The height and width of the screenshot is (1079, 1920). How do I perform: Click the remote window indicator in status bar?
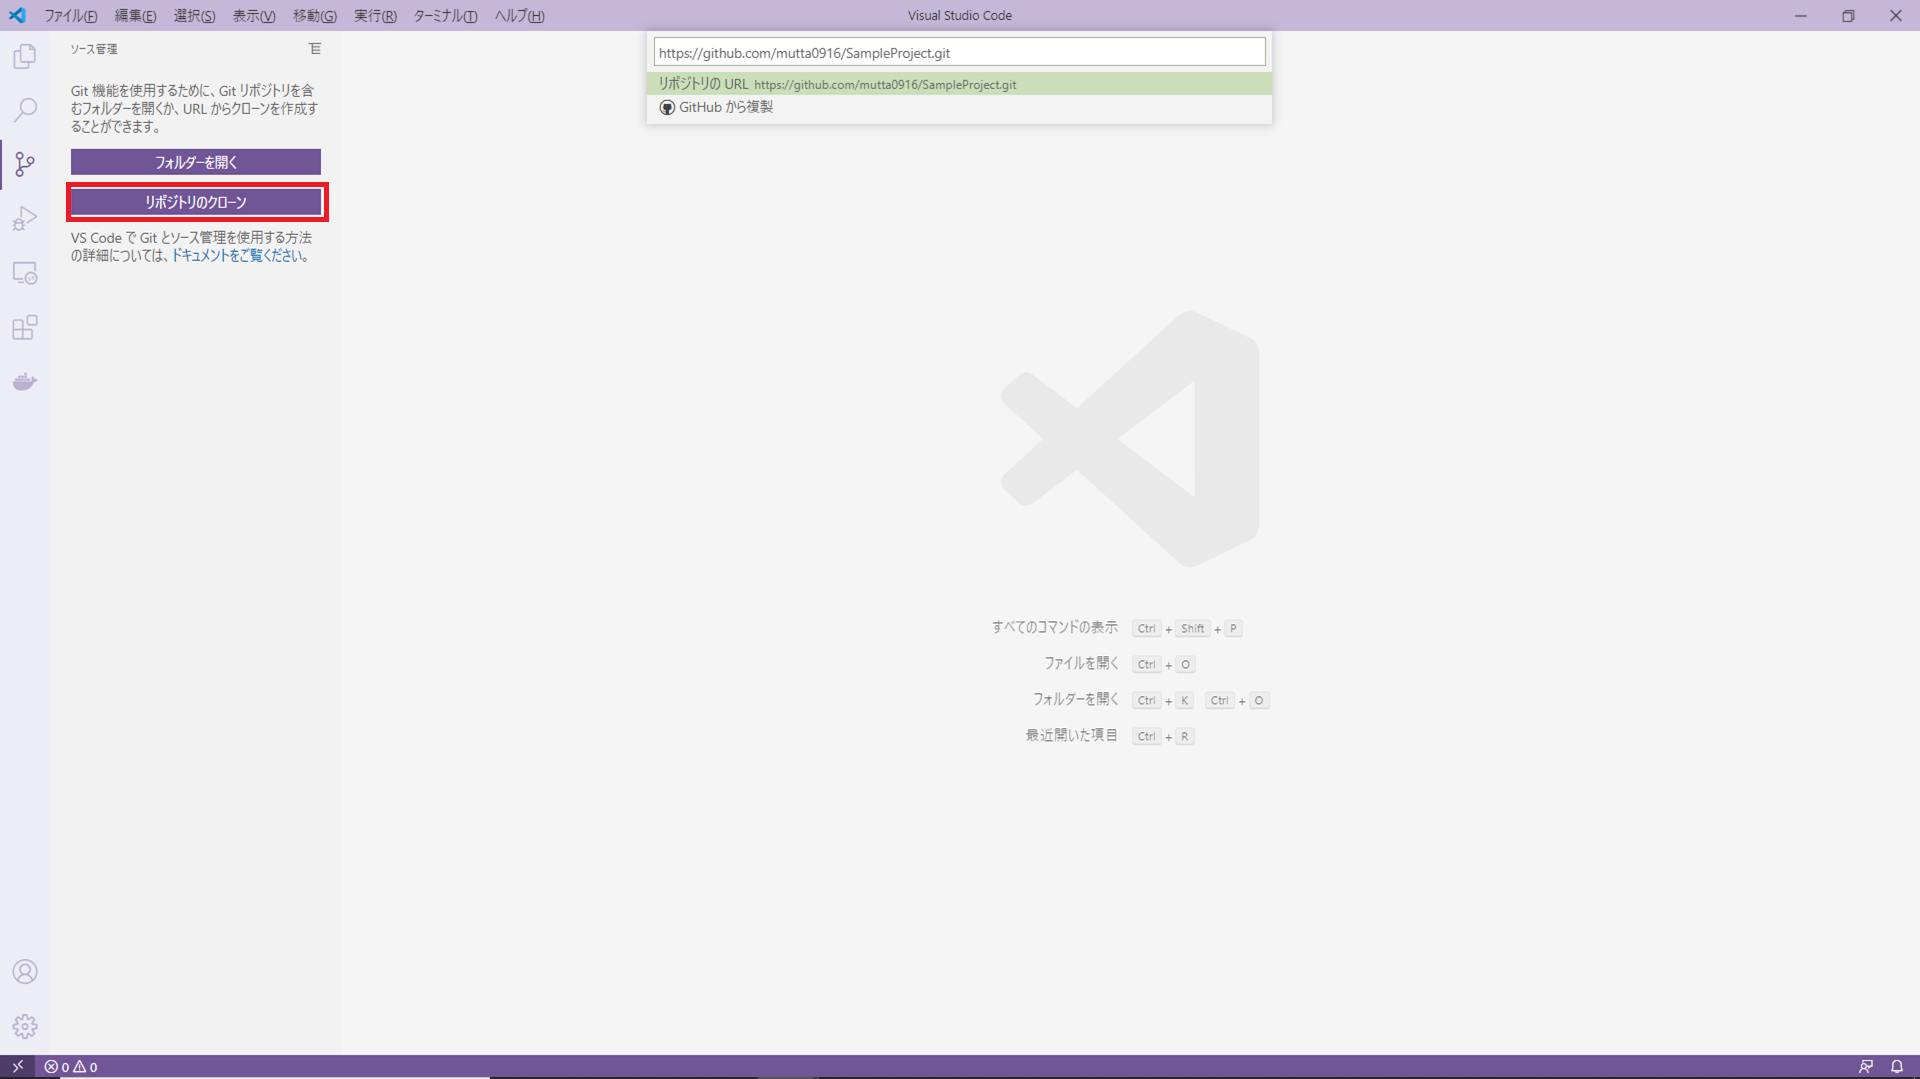pos(17,1067)
